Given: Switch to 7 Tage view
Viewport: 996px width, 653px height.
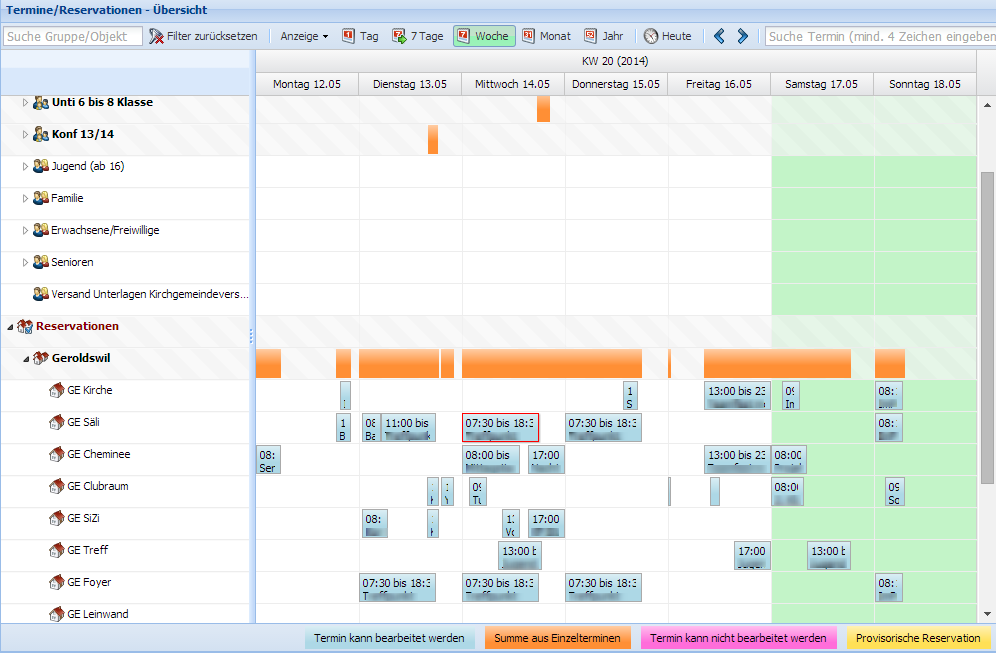Looking at the screenshot, I should point(417,36).
